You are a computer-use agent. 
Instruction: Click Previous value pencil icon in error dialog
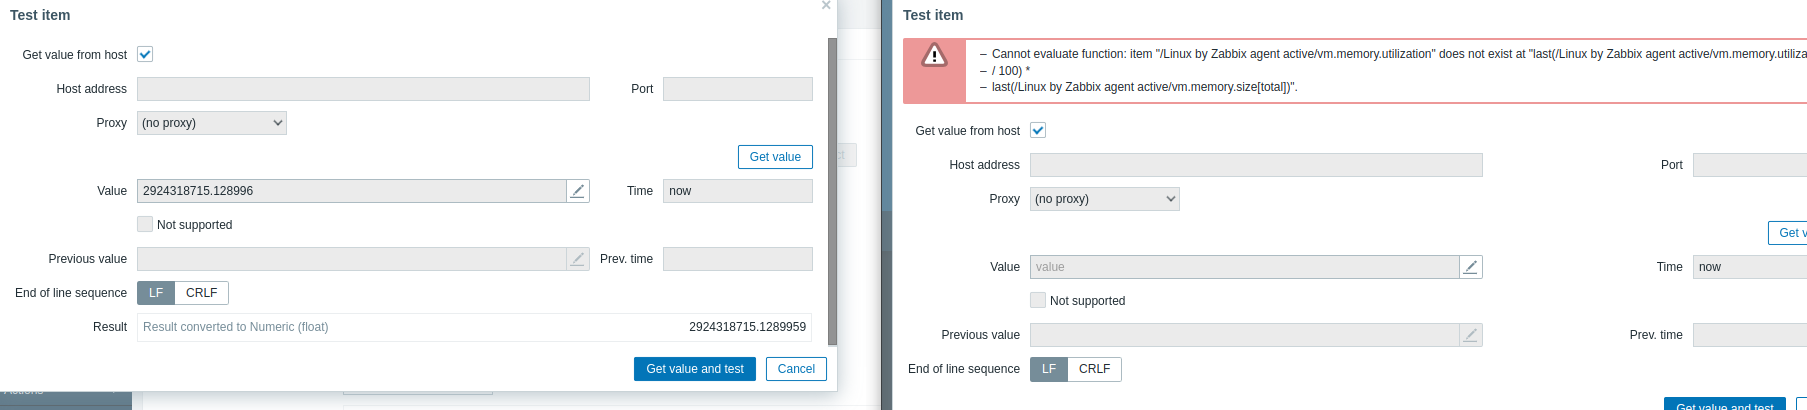coord(1470,335)
